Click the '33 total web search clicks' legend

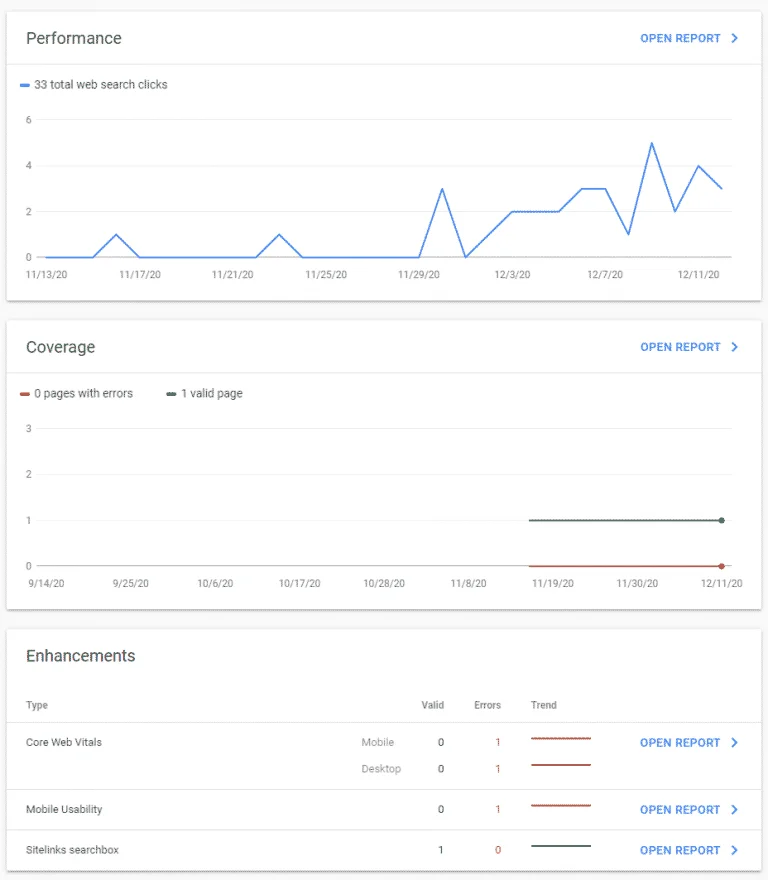tap(94, 85)
